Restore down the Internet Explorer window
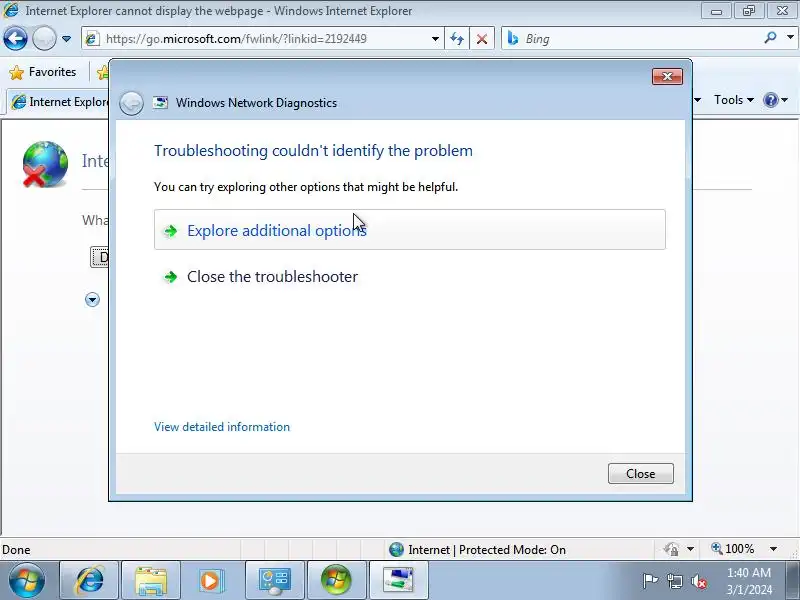The width and height of the screenshot is (800, 600). click(749, 11)
